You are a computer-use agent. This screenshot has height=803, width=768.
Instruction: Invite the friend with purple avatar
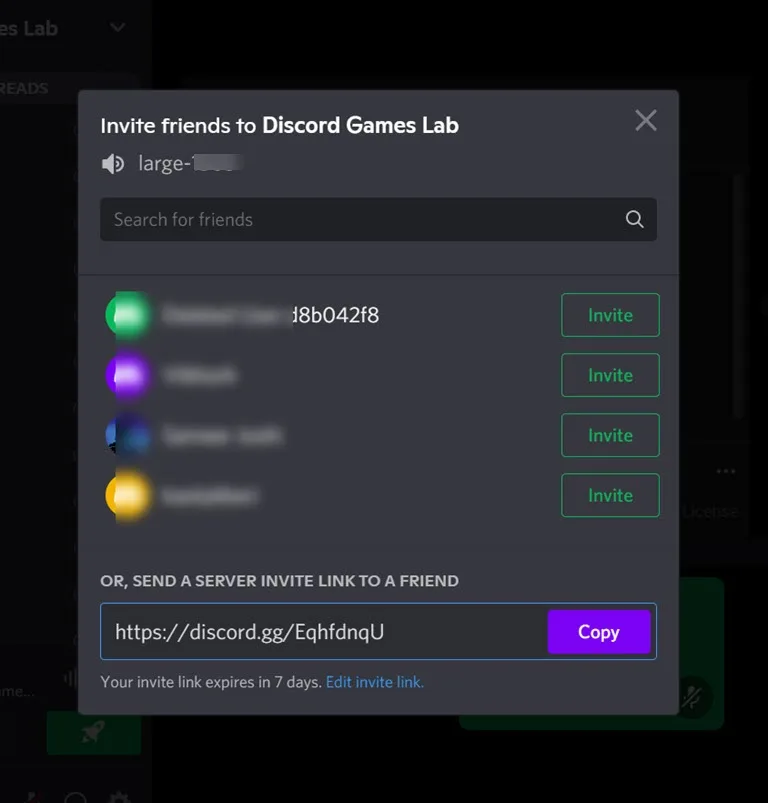610,375
